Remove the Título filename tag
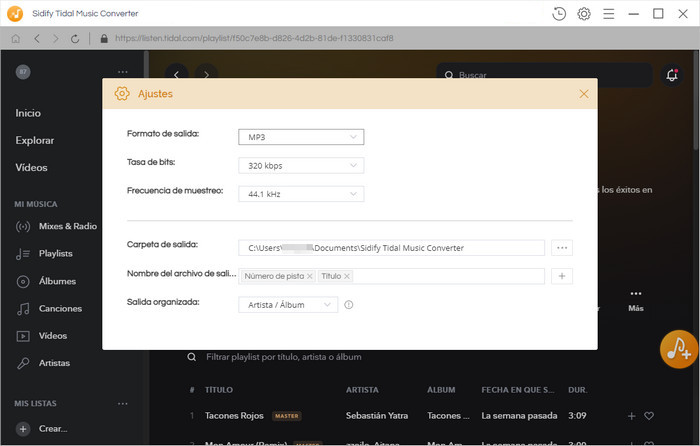Image resolution: width=700 pixels, height=446 pixels. [x=346, y=276]
